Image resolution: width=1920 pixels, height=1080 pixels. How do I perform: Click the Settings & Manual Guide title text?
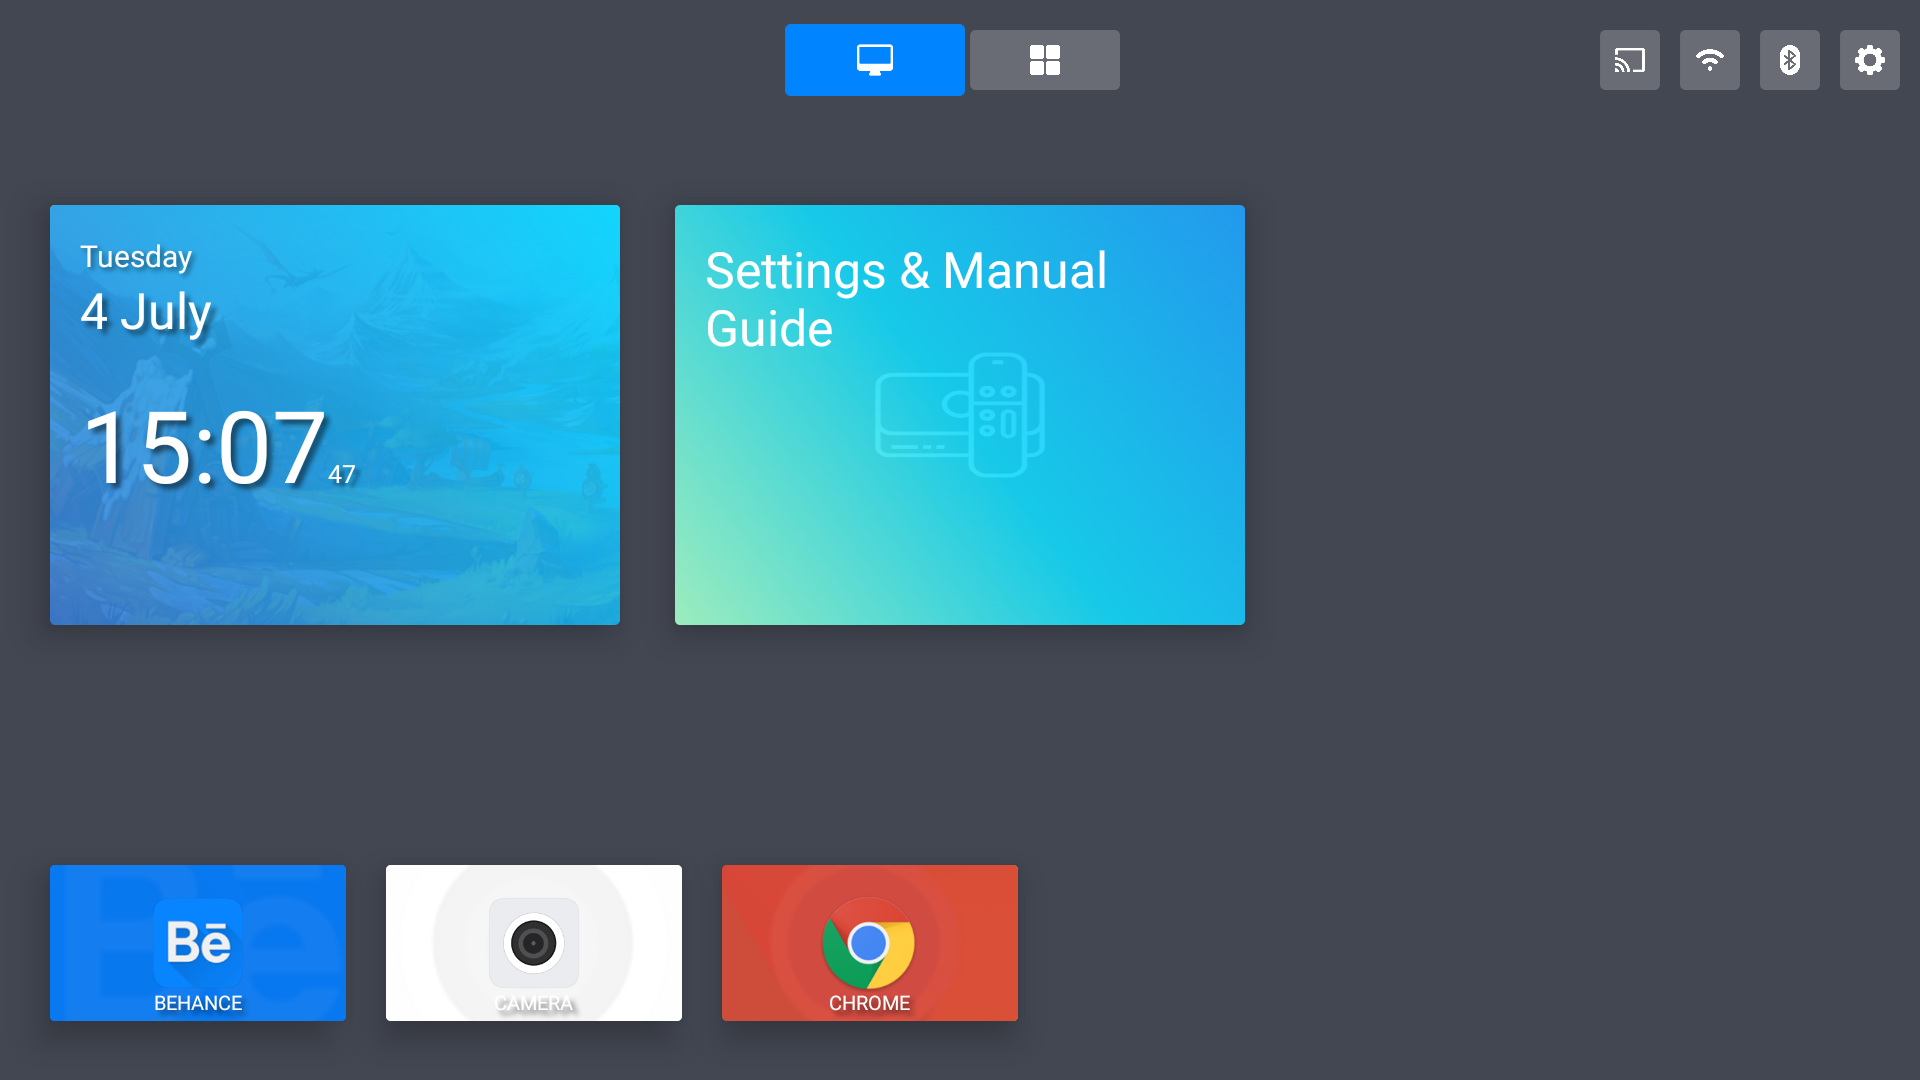[905, 299]
